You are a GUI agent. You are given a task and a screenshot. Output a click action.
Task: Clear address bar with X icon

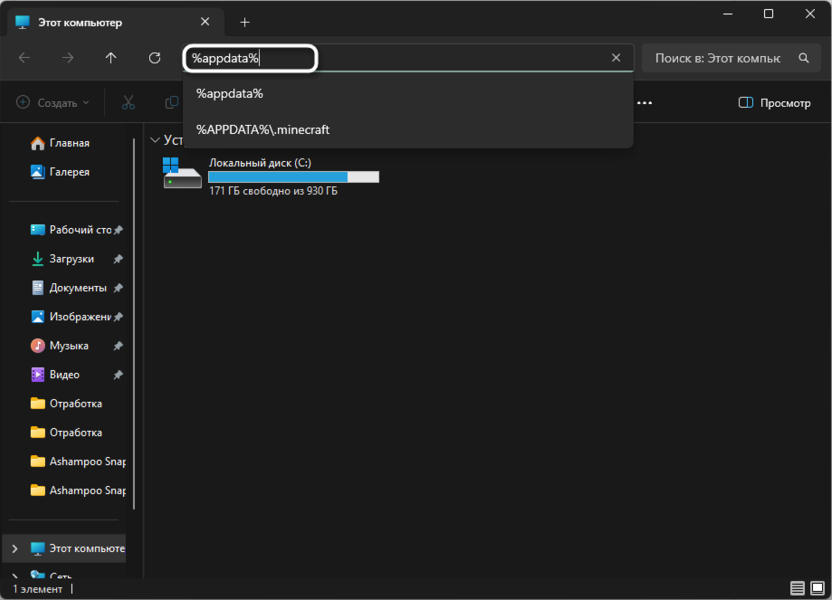pyautogui.click(x=616, y=58)
